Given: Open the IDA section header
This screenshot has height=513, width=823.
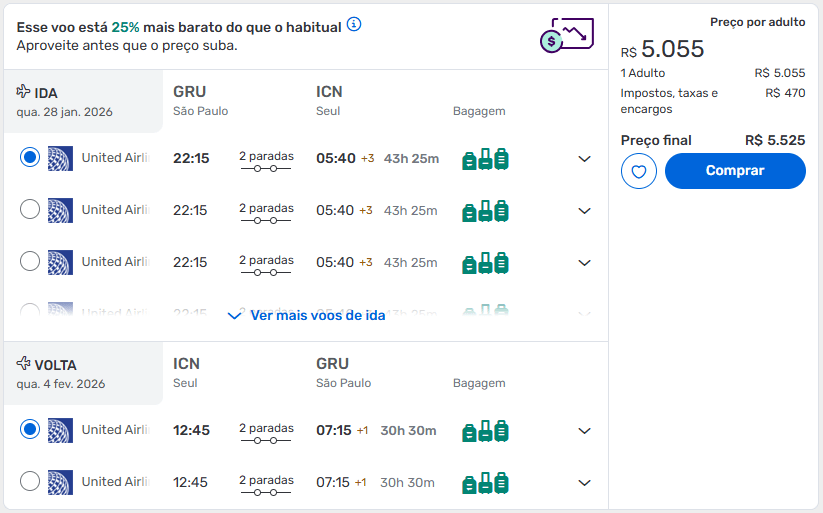Looking at the screenshot, I should [83, 101].
